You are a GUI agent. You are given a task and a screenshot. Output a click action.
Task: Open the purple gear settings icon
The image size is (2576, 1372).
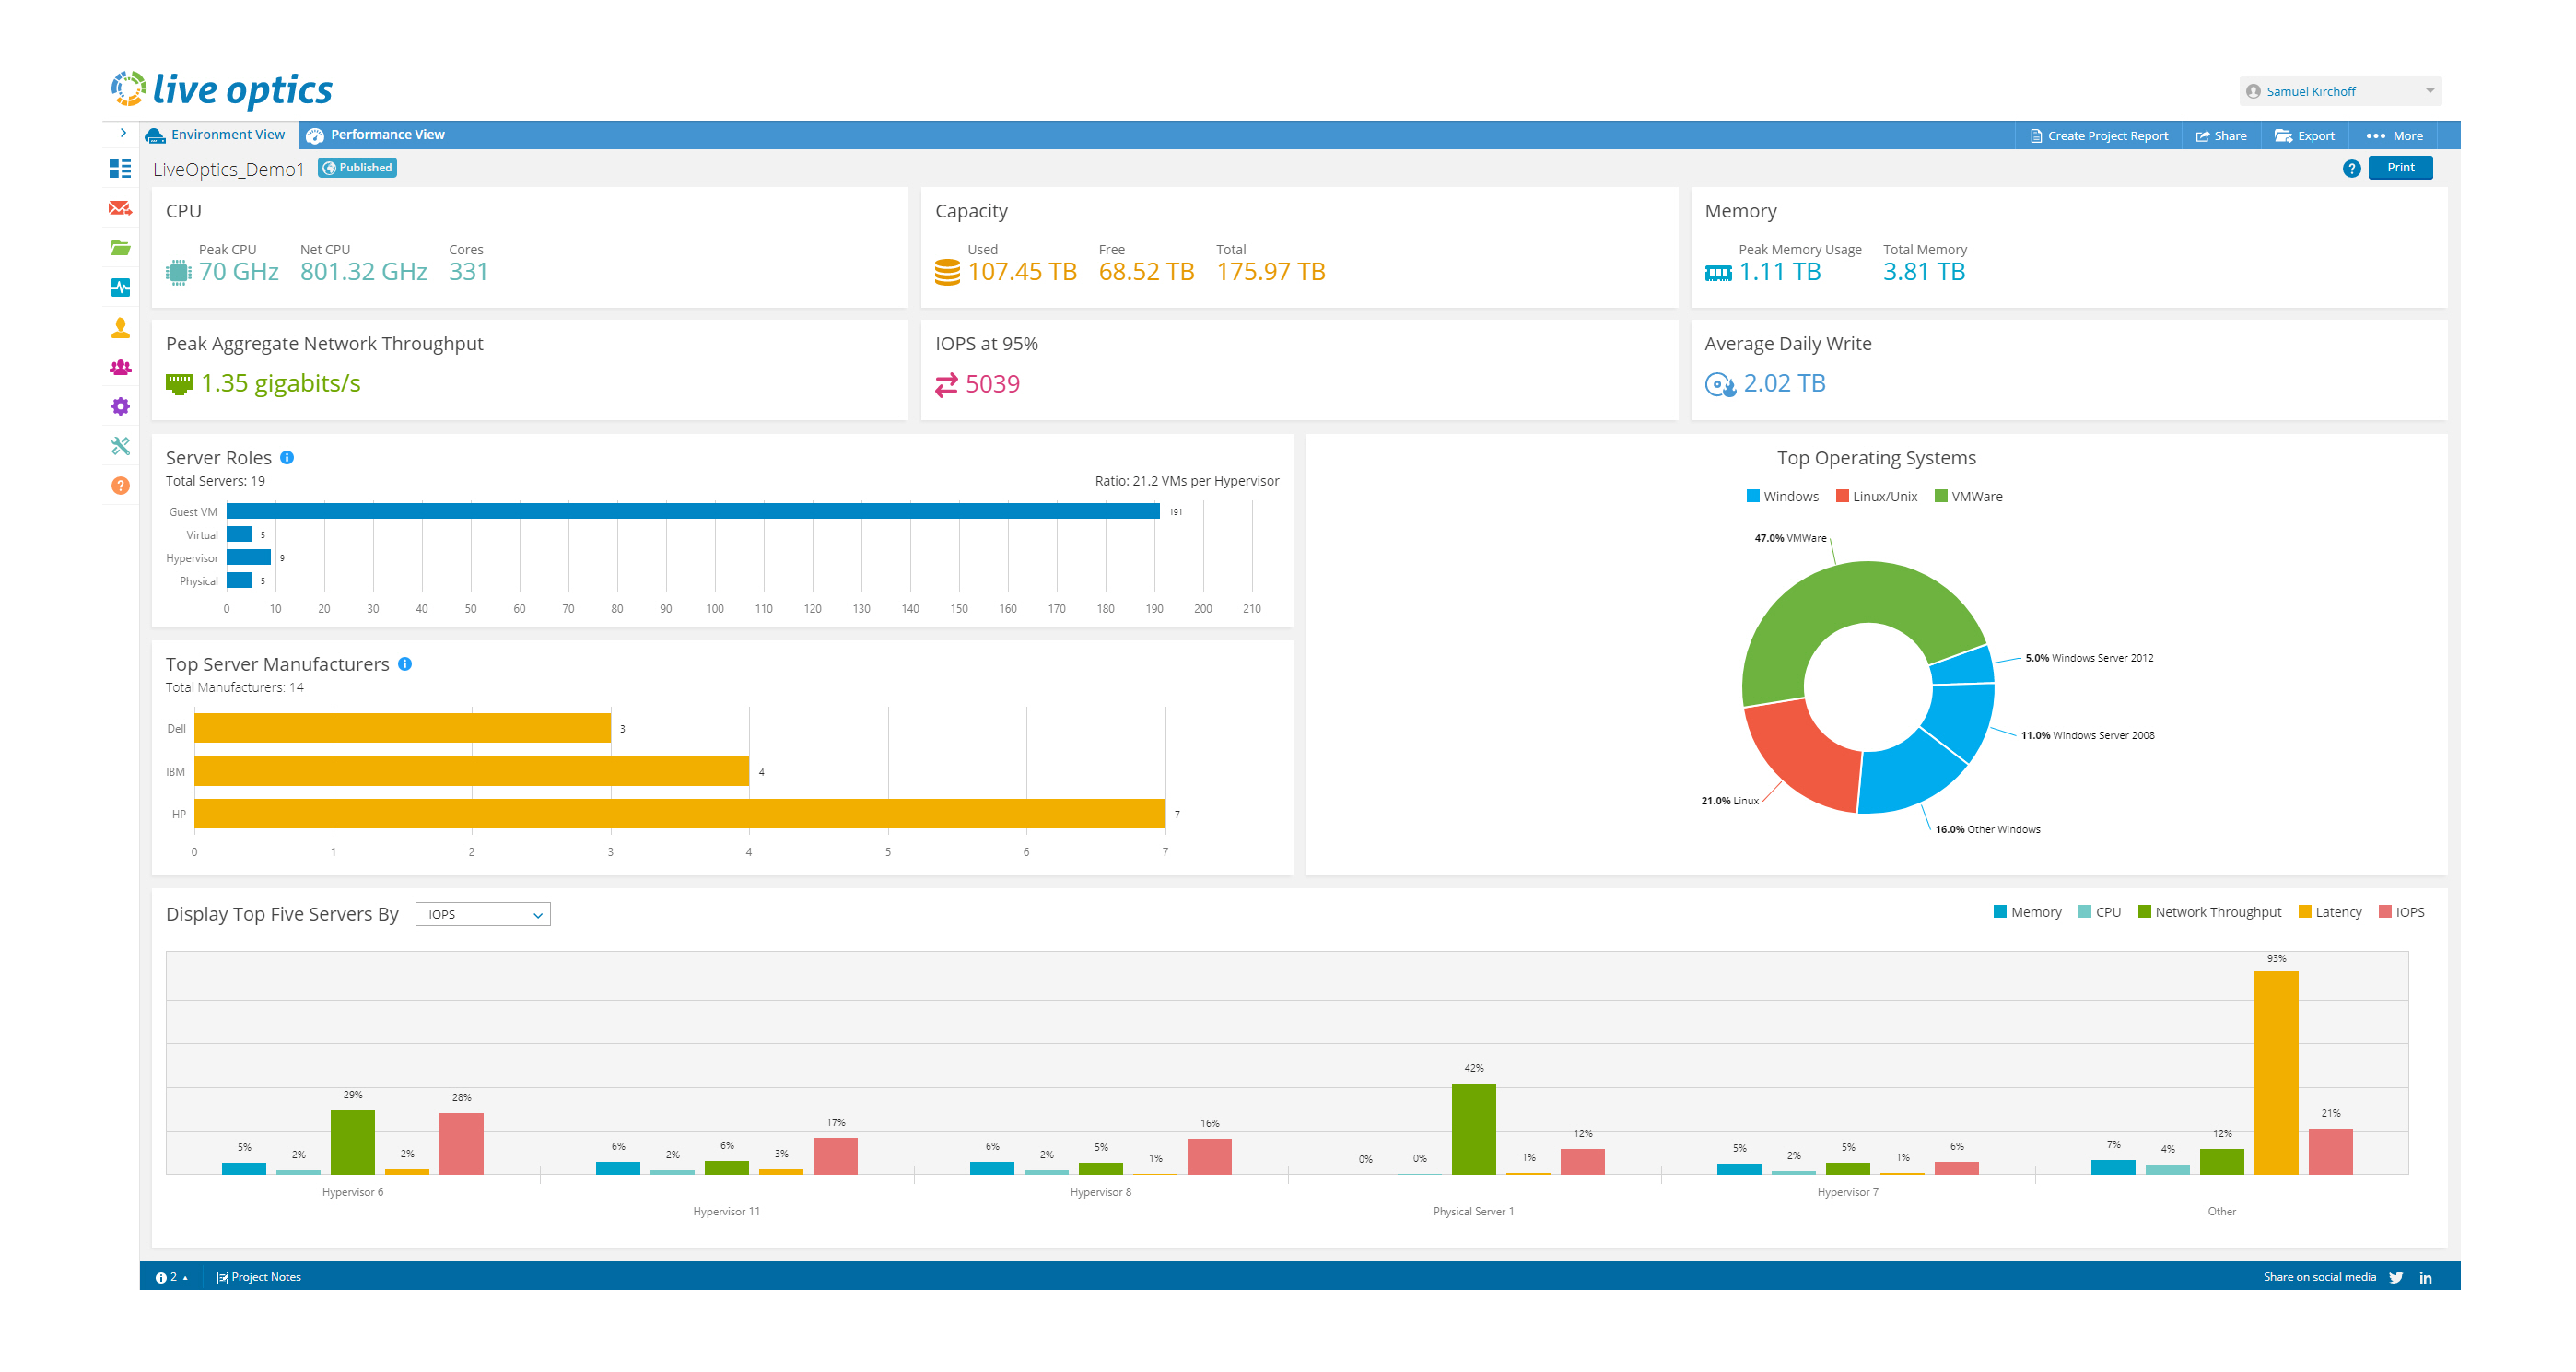click(120, 406)
